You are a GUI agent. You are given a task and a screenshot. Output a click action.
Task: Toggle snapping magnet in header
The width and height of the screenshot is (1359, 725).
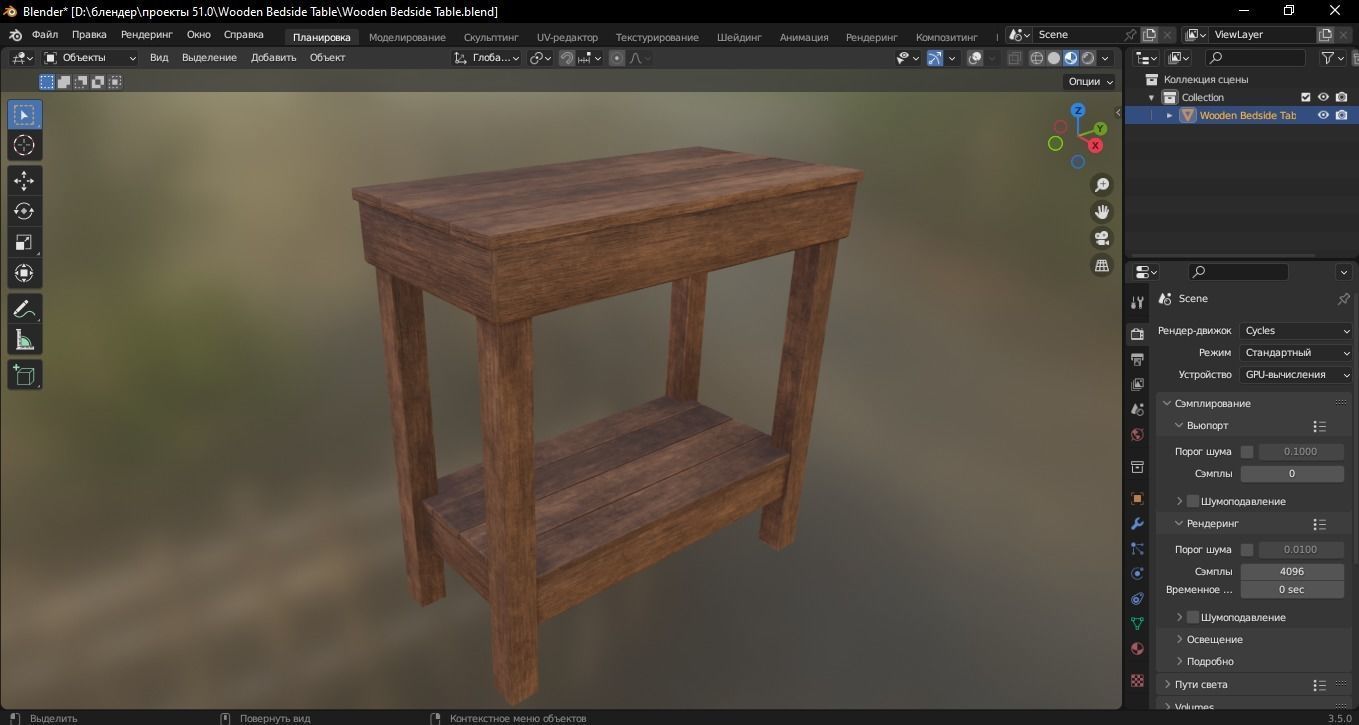coord(567,58)
